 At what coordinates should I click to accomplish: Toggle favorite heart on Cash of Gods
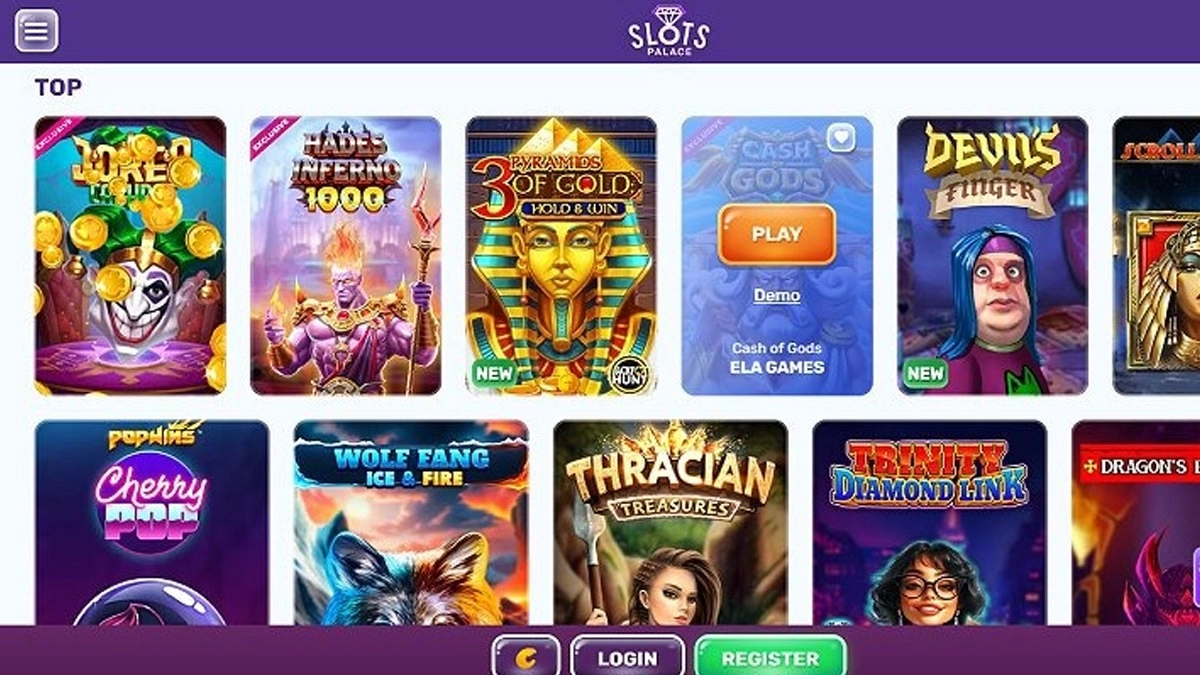tap(841, 139)
